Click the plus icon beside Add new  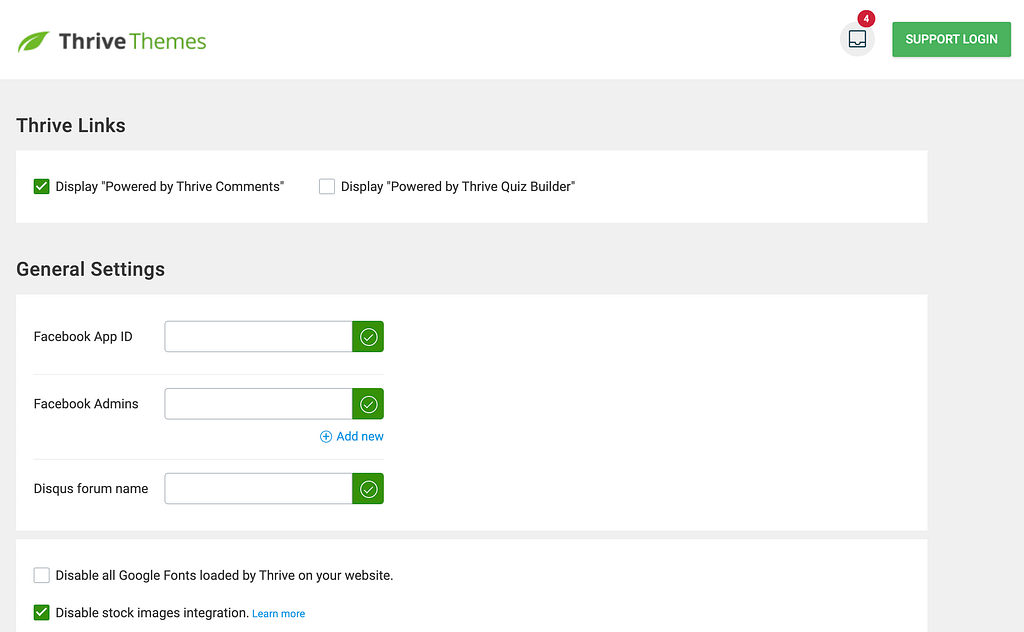click(x=325, y=437)
